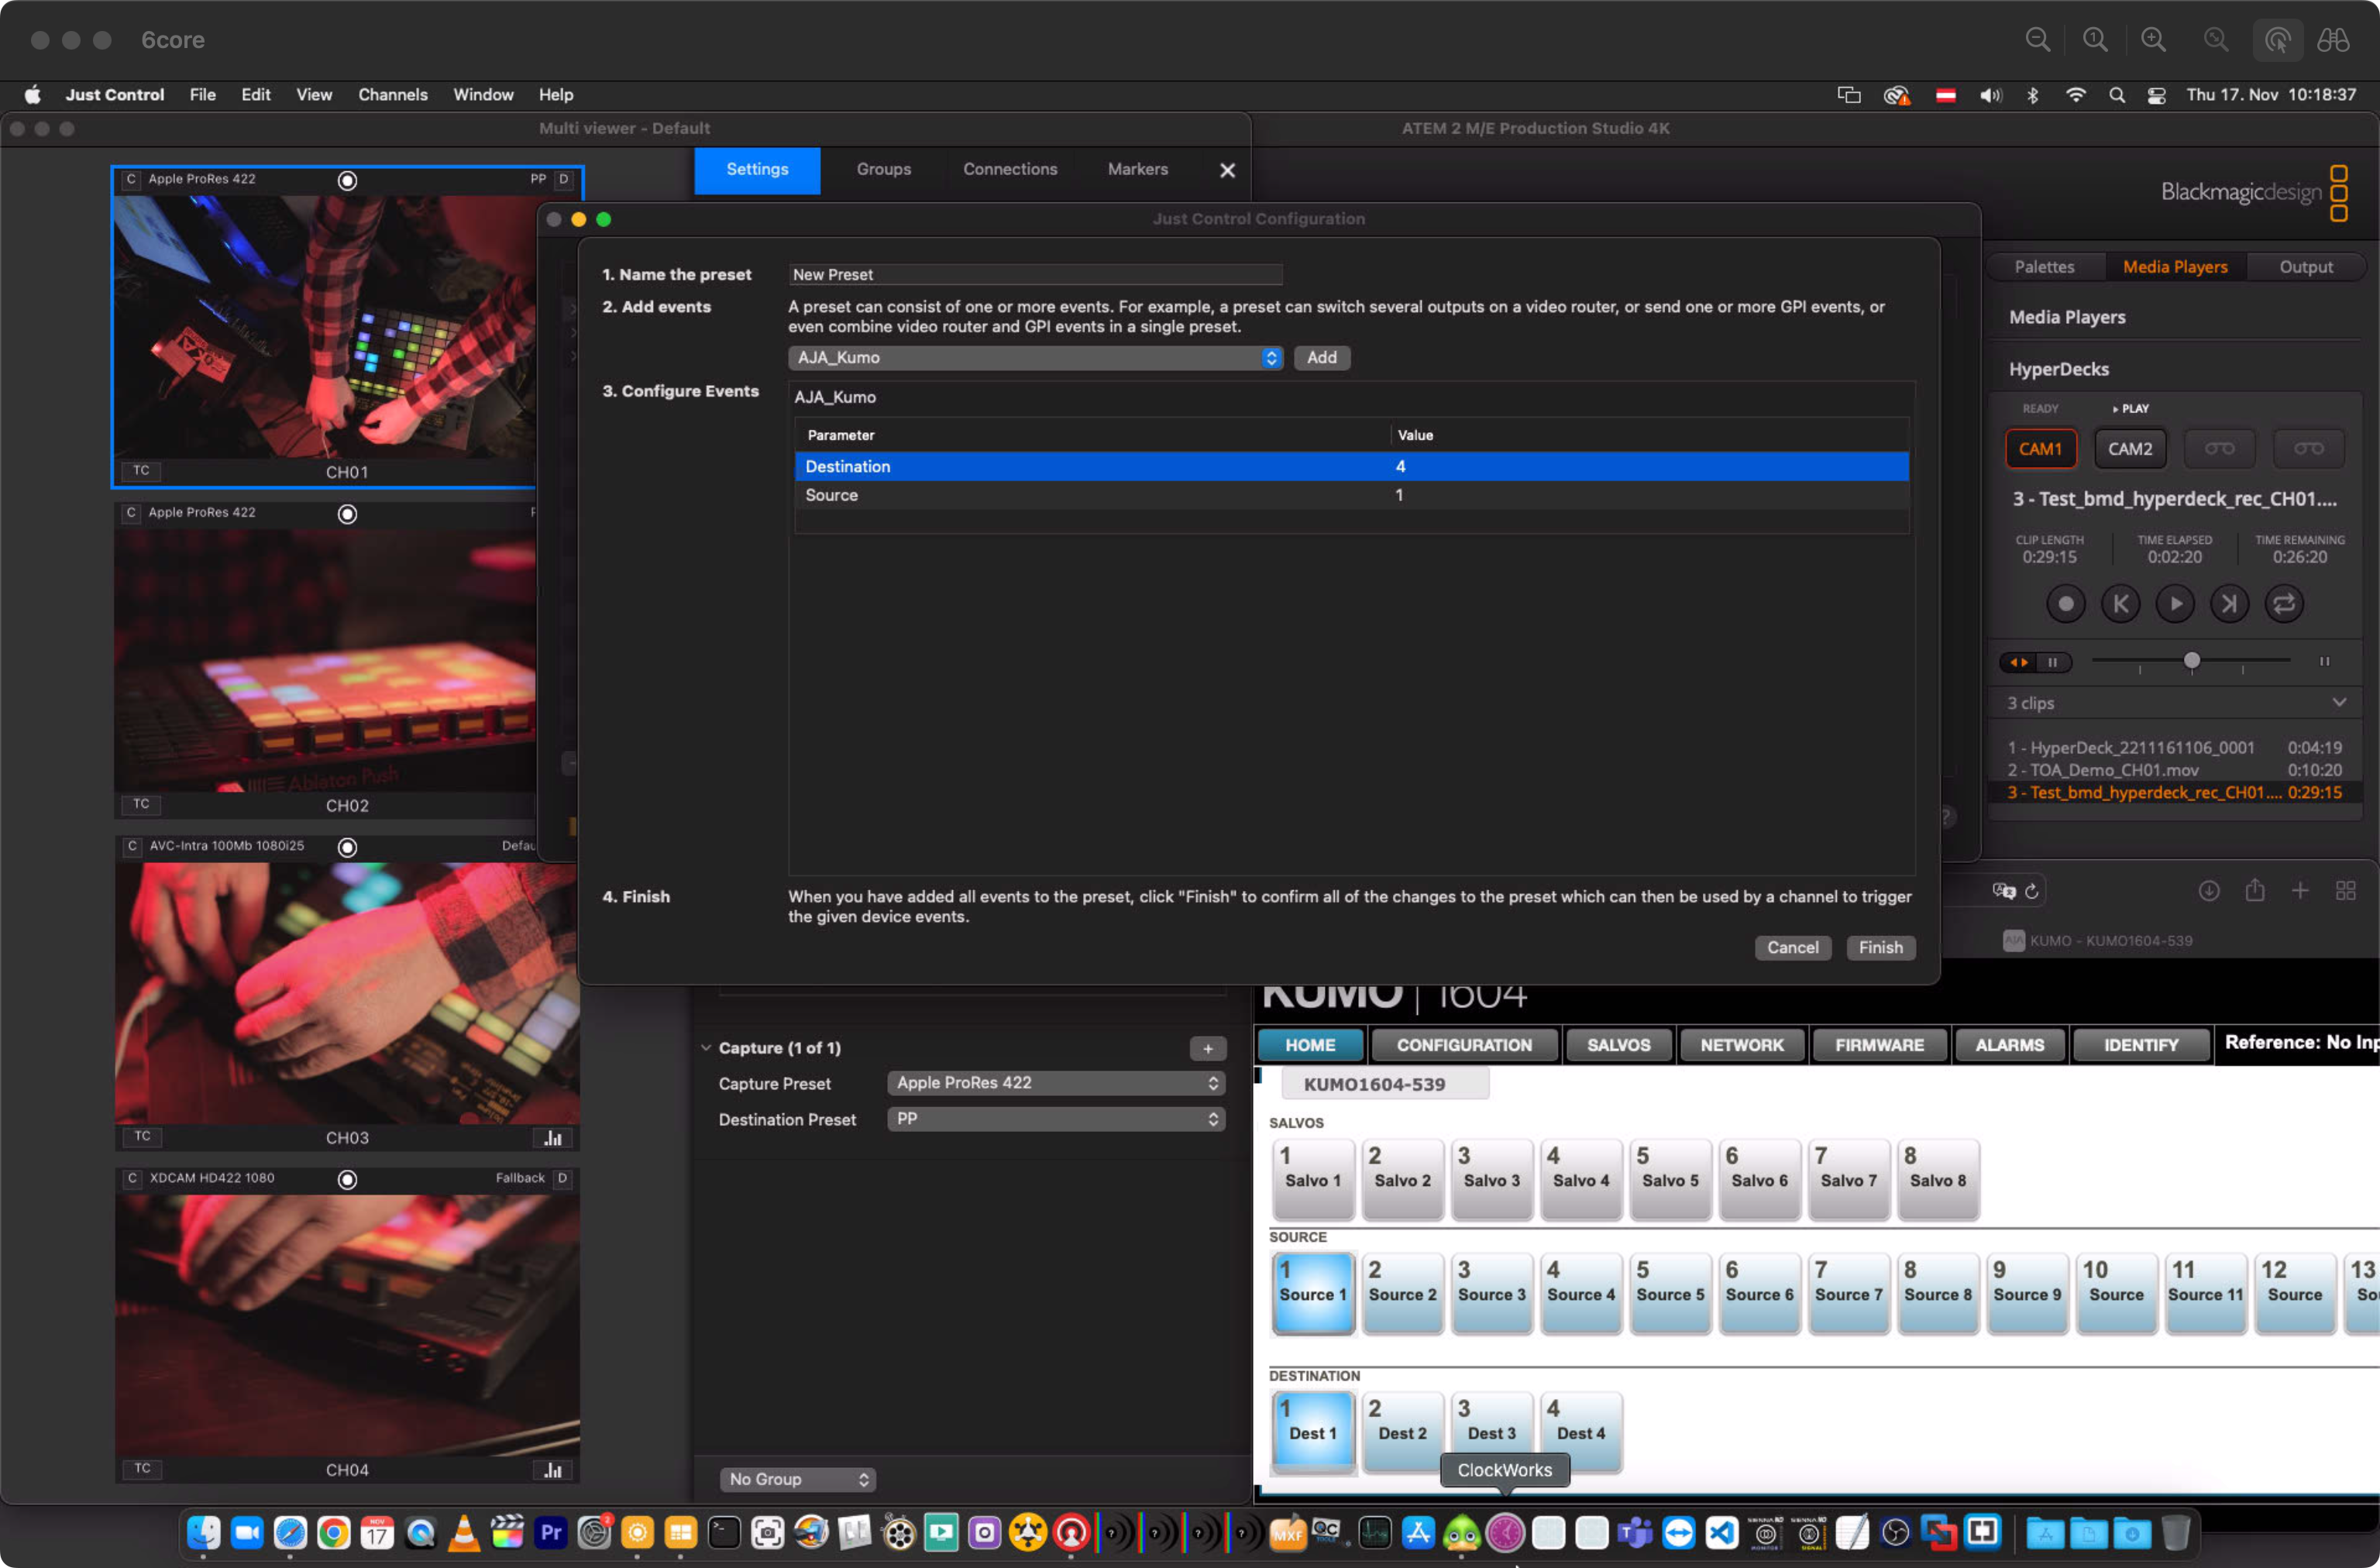Viewport: 2380px width, 1568px height.
Task: Click the preset name input field
Action: [1034, 274]
